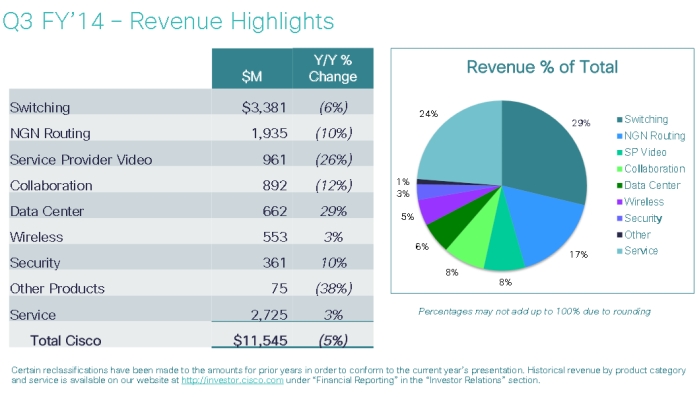
Task: Select the '10%' change value for Security
Action: pyautogui.click(x=333, y=263)
